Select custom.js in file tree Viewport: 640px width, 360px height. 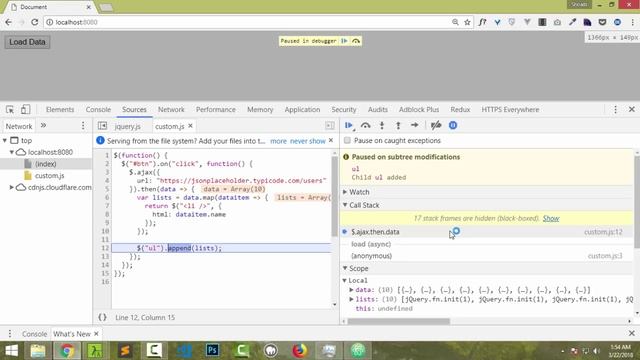(x=49, y=176)
